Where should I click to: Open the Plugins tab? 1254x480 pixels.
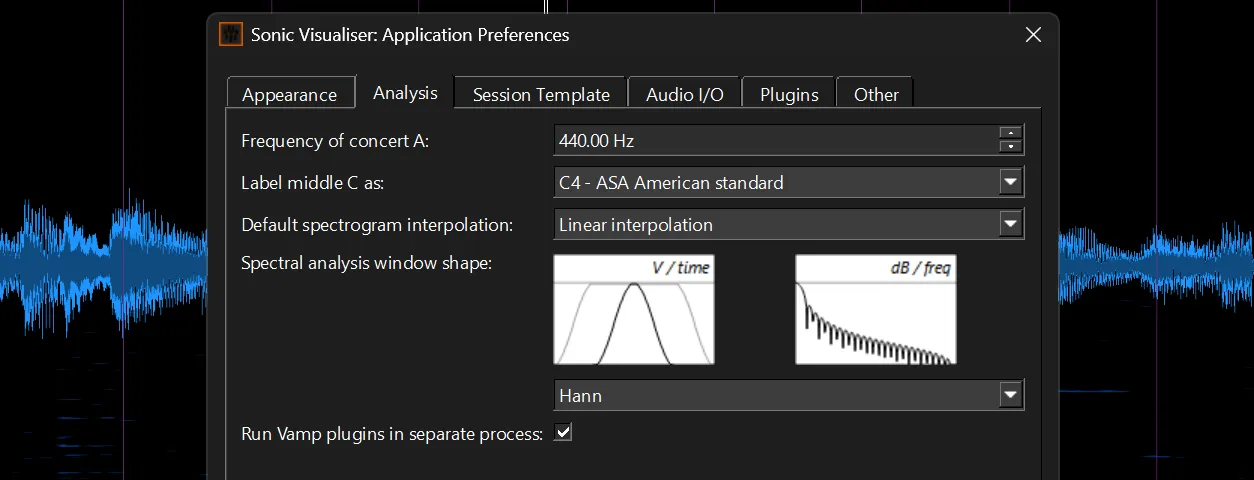coord(789,94)
